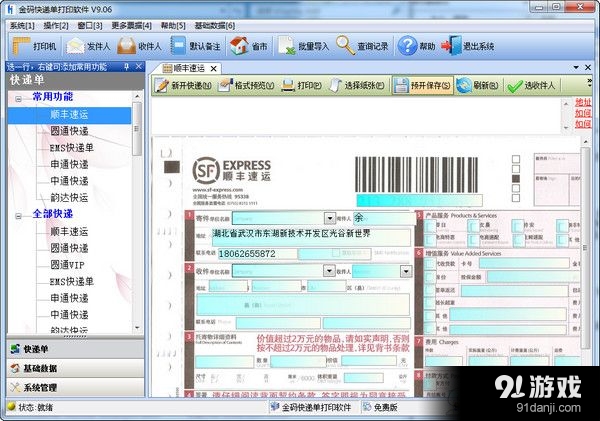Screen dimensions: 600x421
Task: Open the 收件人 recipient inbox icon
Action: (127, 46)
